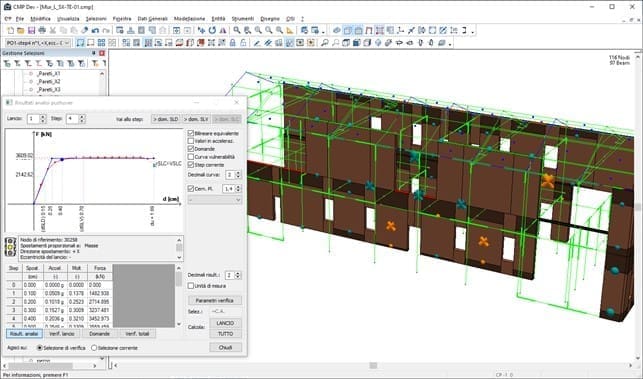Close the Gestione Selezioni panel
This screenshot has width=643, height=379.
(x=102, y=53)
